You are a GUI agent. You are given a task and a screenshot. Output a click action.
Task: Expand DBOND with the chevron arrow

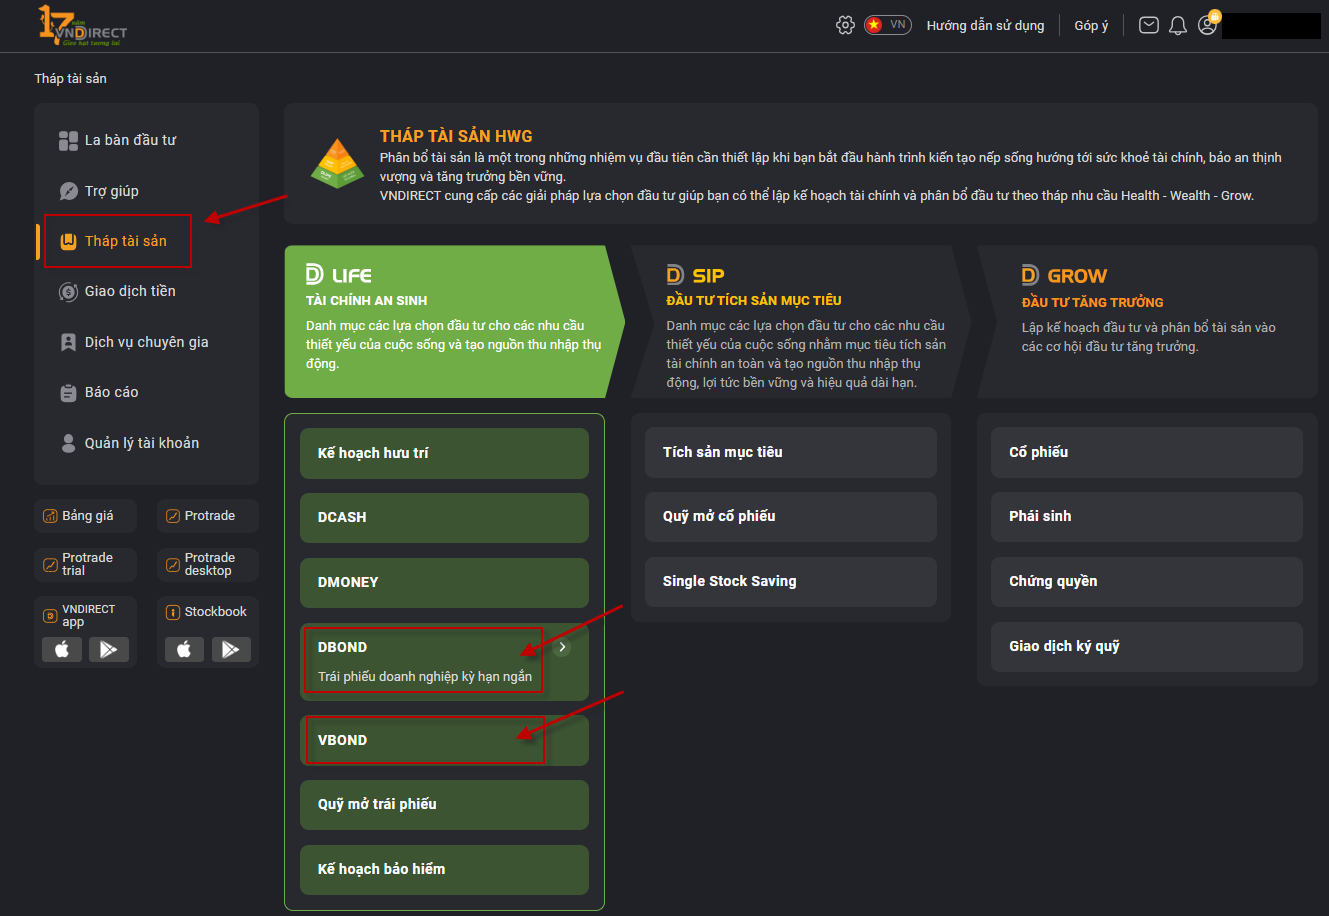[x=563, y=647]
